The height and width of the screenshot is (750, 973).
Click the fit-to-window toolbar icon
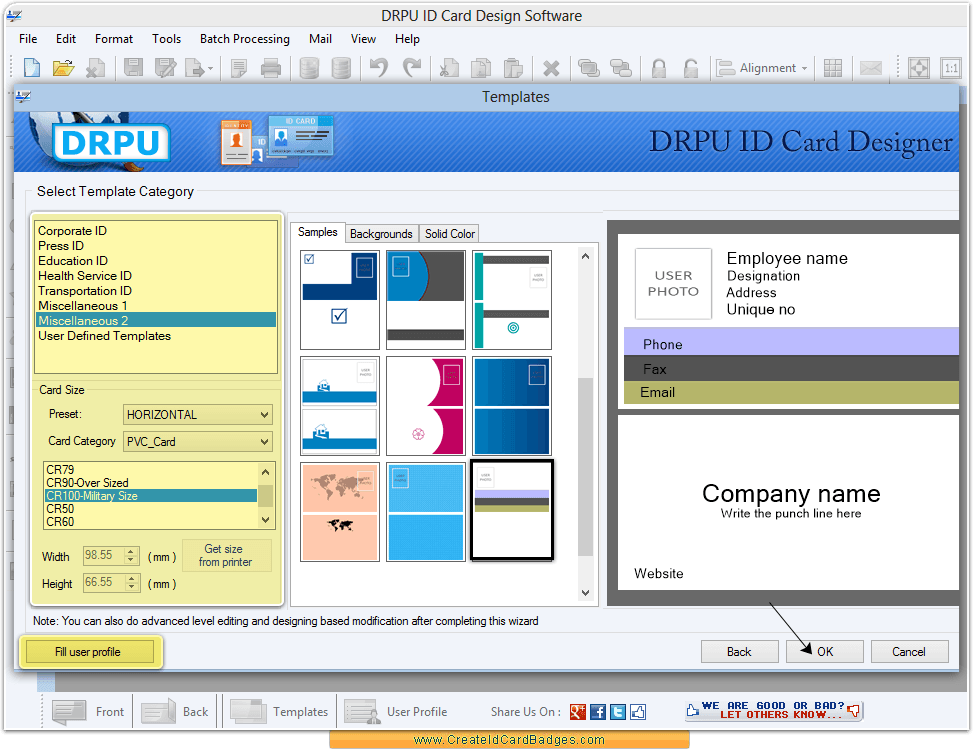click(x=918, y=68)
